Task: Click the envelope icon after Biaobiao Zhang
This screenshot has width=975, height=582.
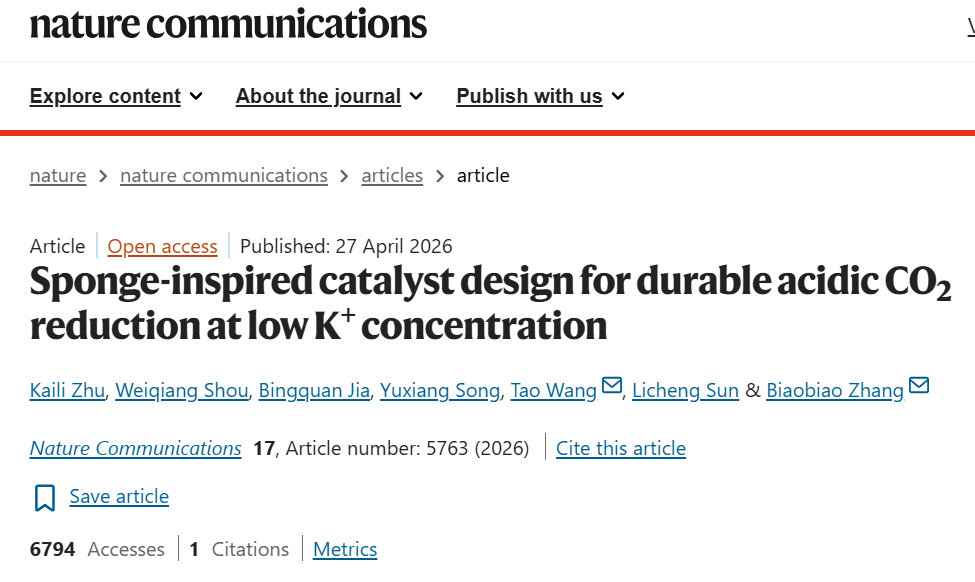Action: click(919, 386)
